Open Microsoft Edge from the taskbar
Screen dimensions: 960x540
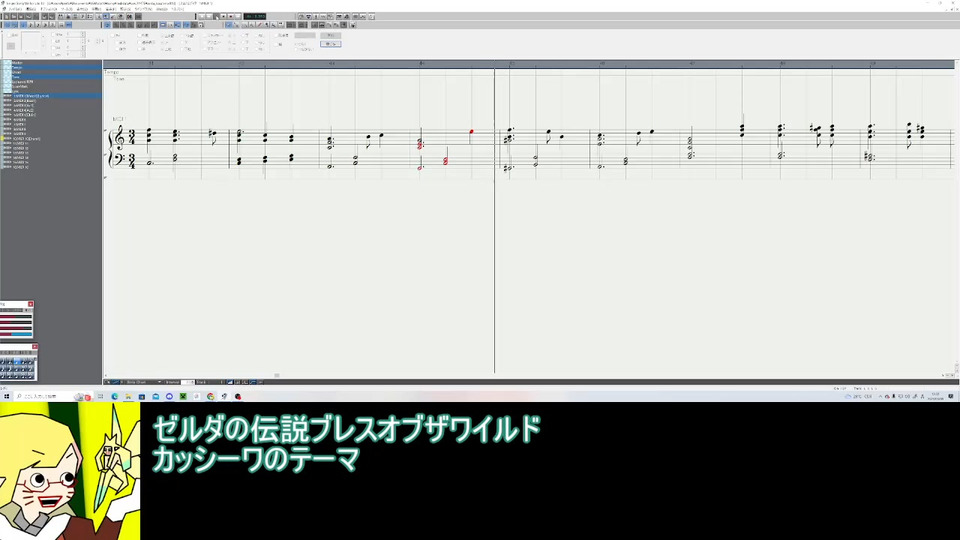pyautogui.click(x=114, y=397)
